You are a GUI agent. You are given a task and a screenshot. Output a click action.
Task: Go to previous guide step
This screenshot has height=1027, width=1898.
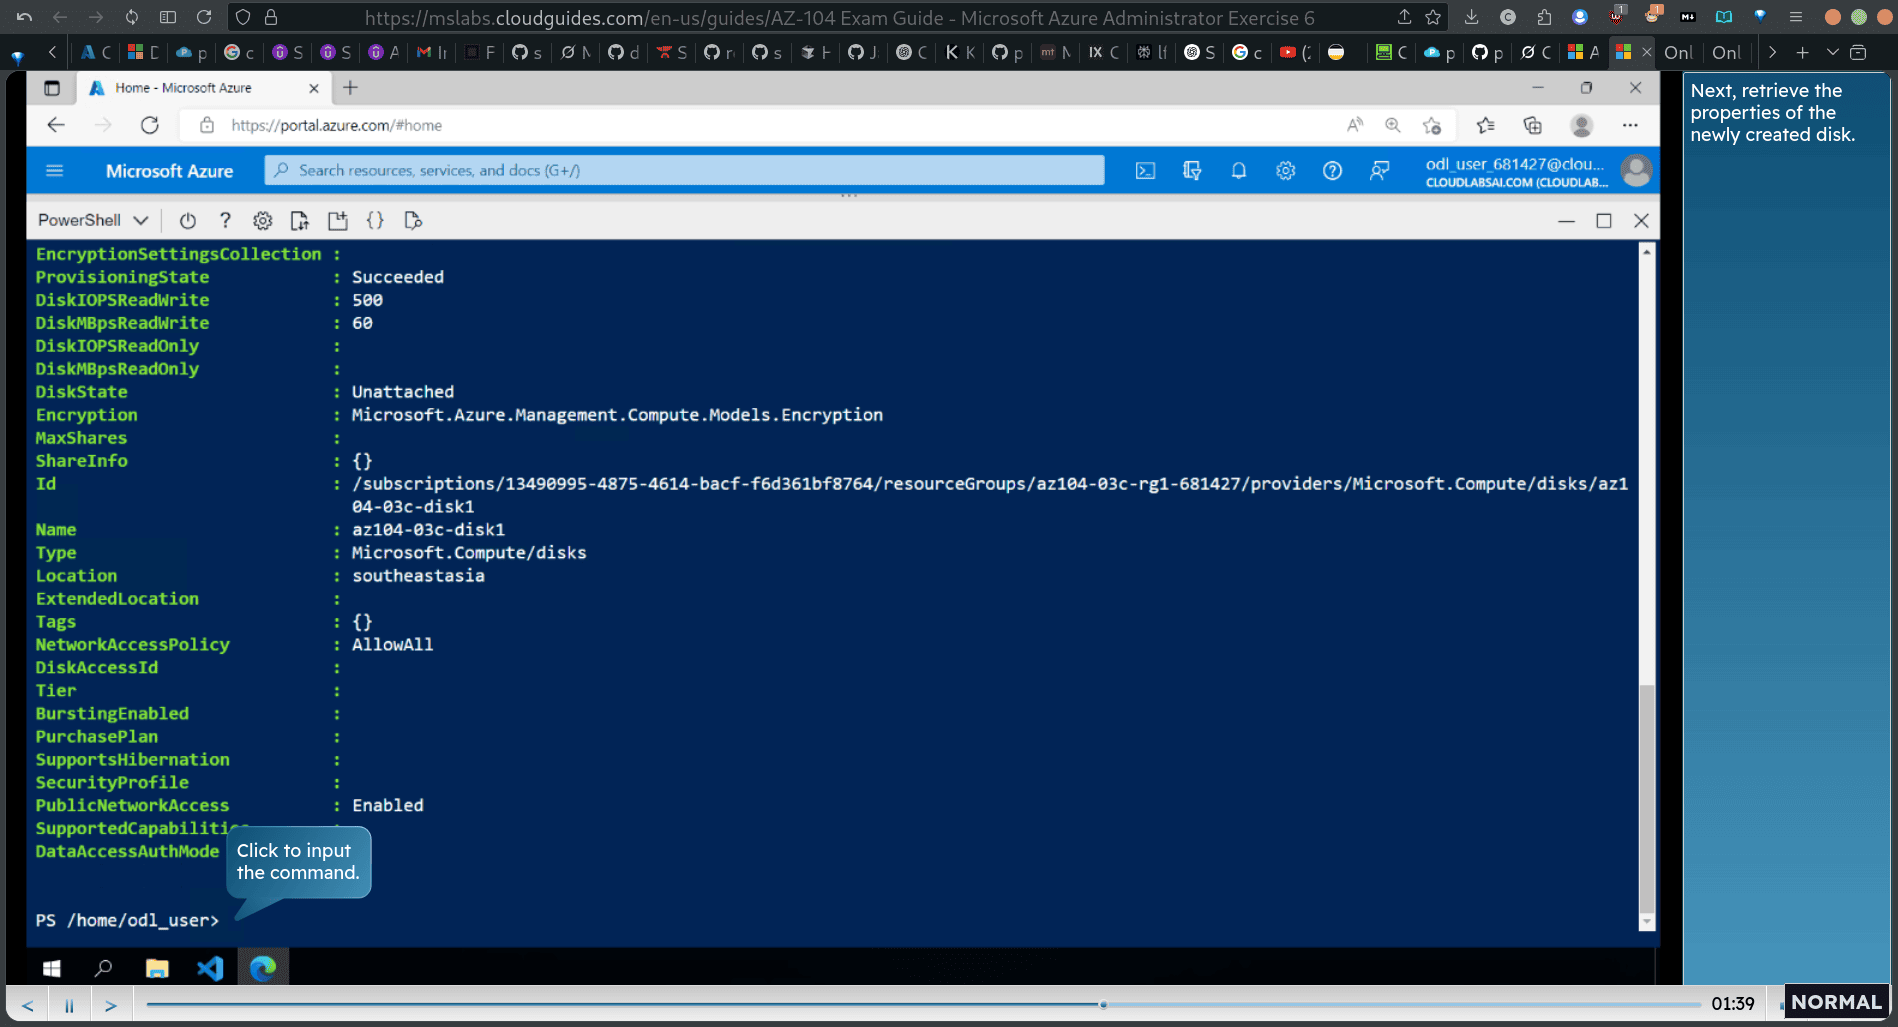pos(28,1005)
